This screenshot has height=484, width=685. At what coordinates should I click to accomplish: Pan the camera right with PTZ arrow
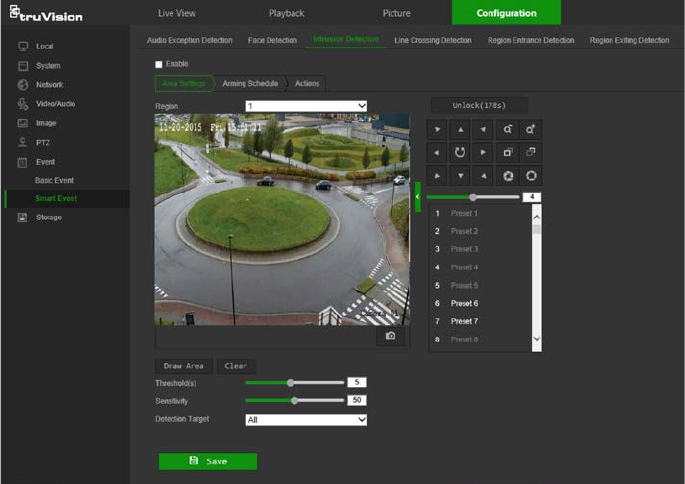click(483, 152)
